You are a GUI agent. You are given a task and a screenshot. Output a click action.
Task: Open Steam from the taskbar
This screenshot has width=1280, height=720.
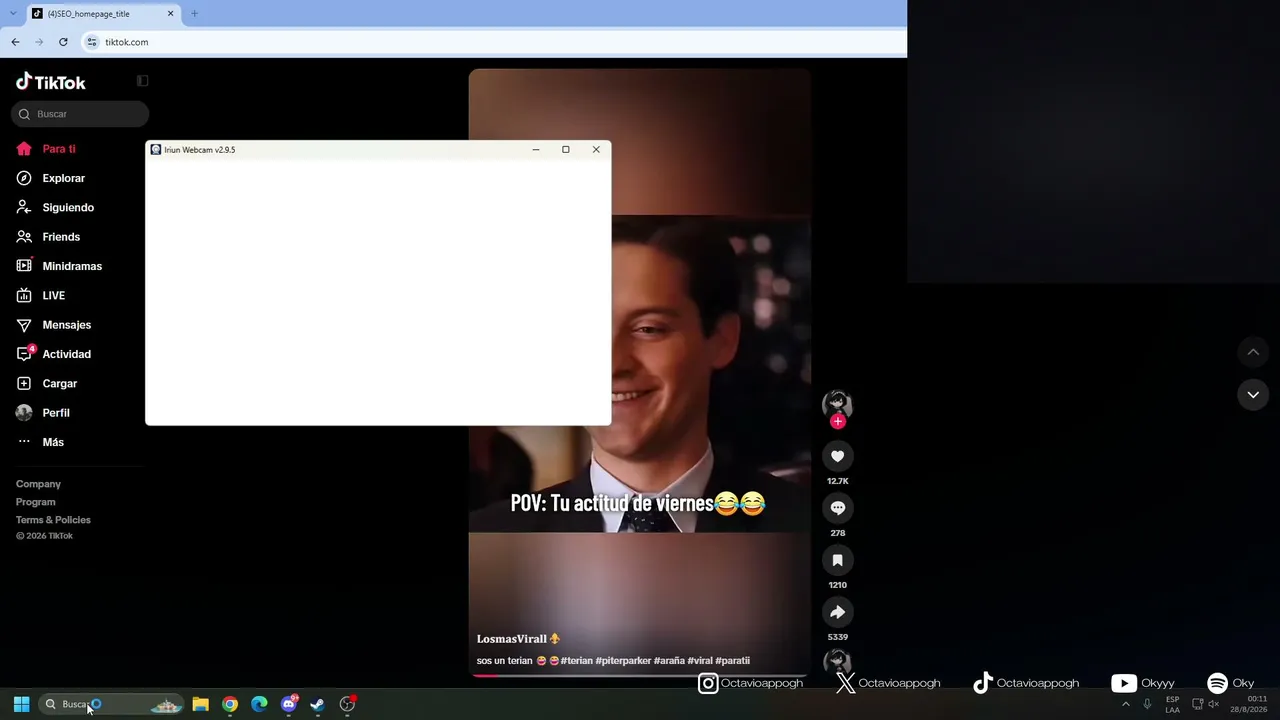click(x=317, y=704)
